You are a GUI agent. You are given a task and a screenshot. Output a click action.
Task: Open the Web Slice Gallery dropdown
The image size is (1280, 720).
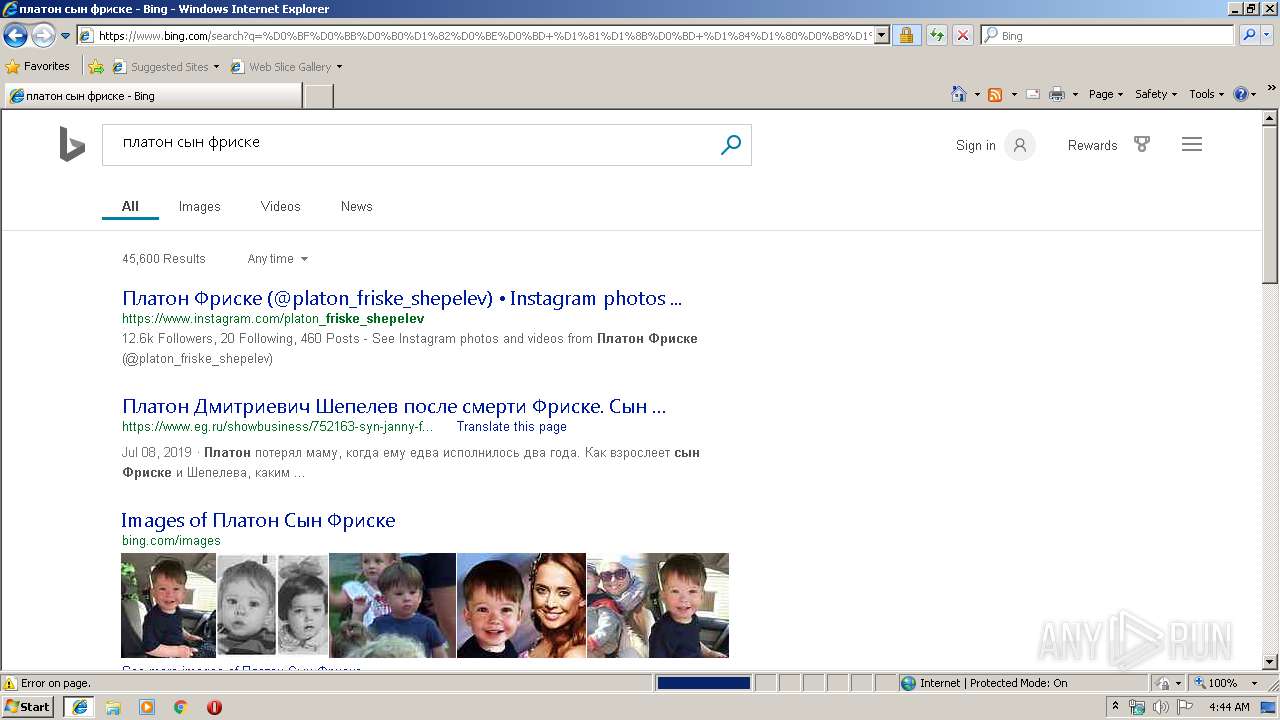tap(286, 67)
